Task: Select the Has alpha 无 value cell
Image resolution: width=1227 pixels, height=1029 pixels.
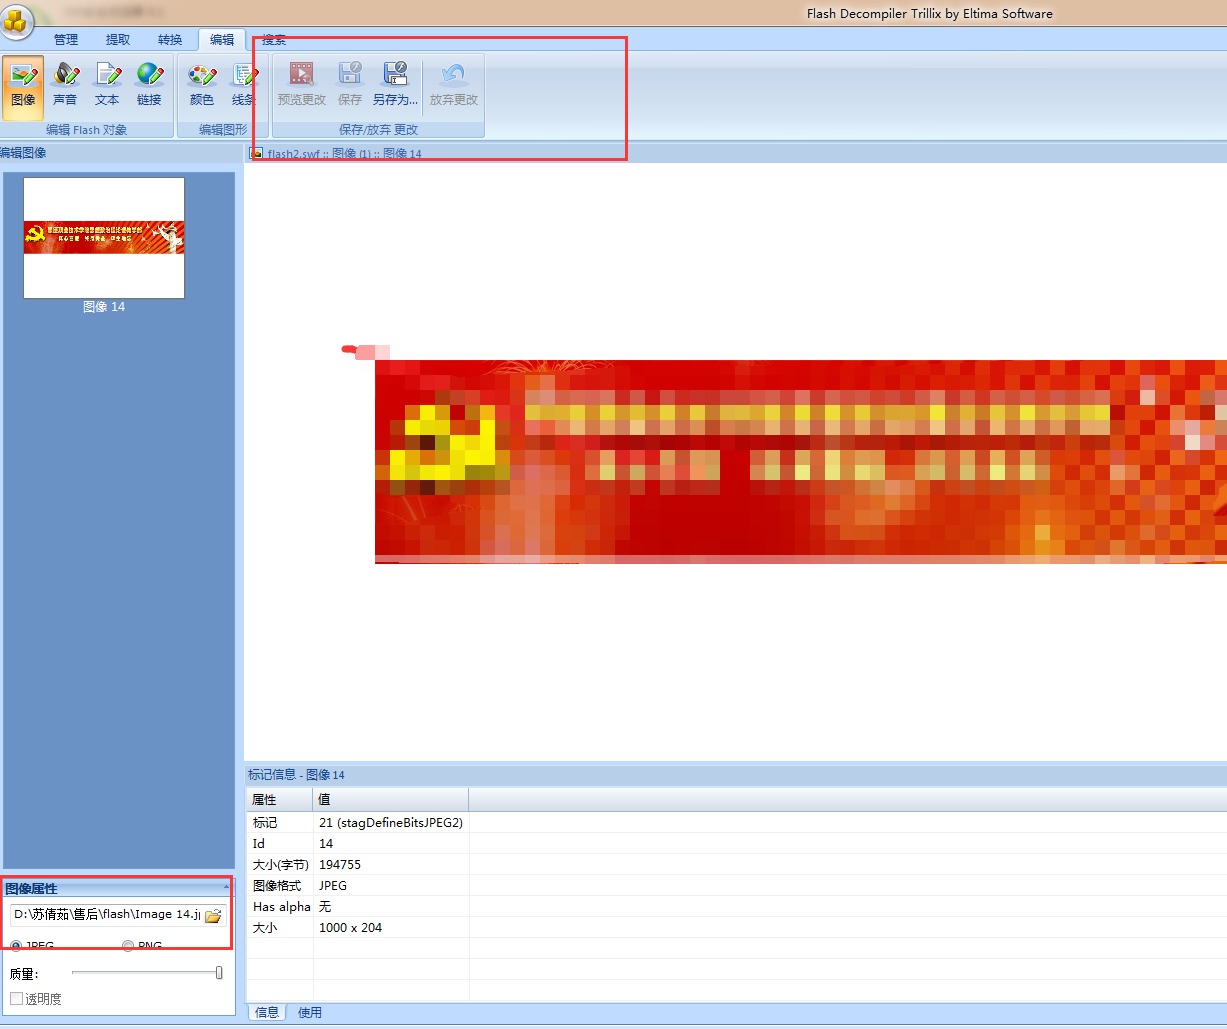Action: [x=391, y=906]
